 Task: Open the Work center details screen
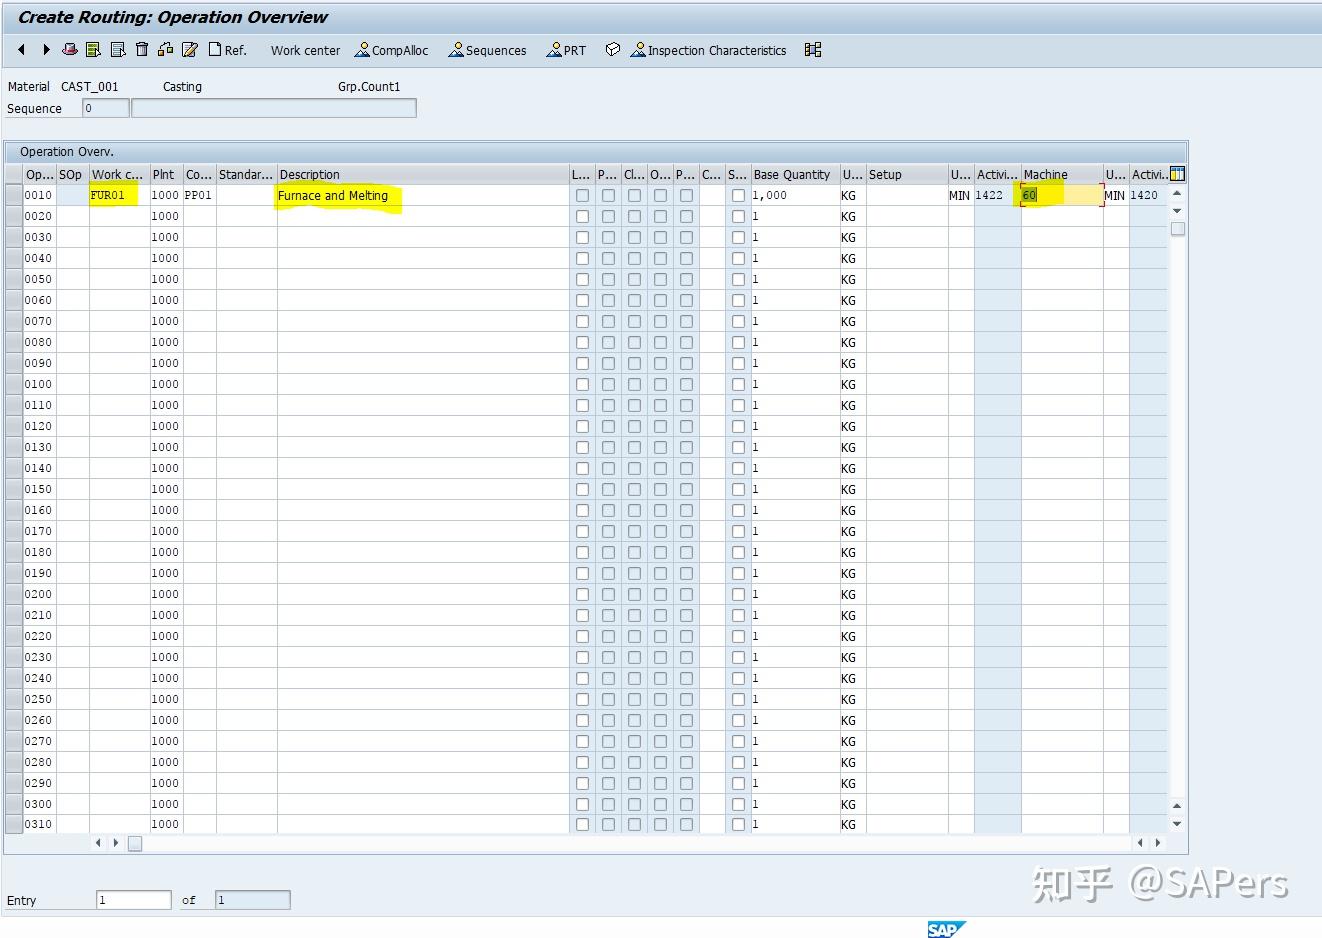click(x=305, y=50)
